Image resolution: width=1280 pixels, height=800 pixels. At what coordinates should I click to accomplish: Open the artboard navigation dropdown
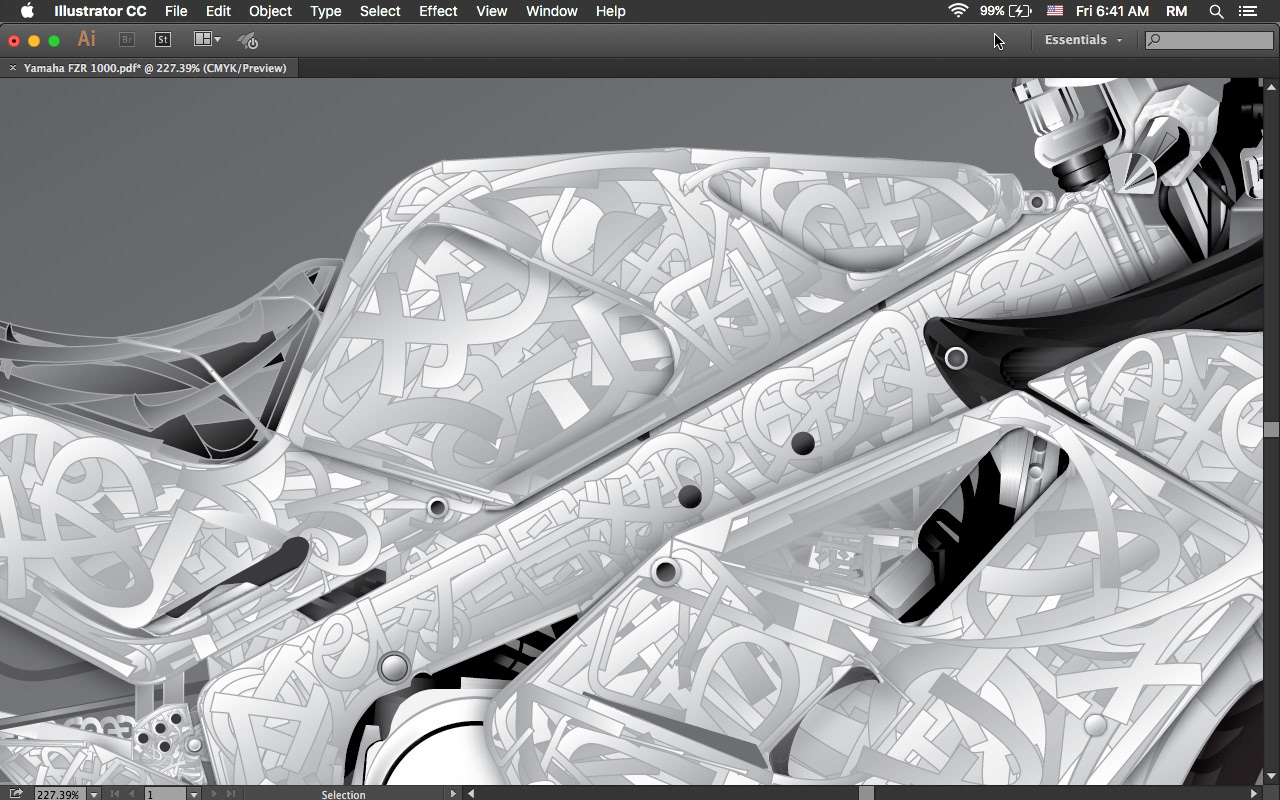(x=194, y=794)
